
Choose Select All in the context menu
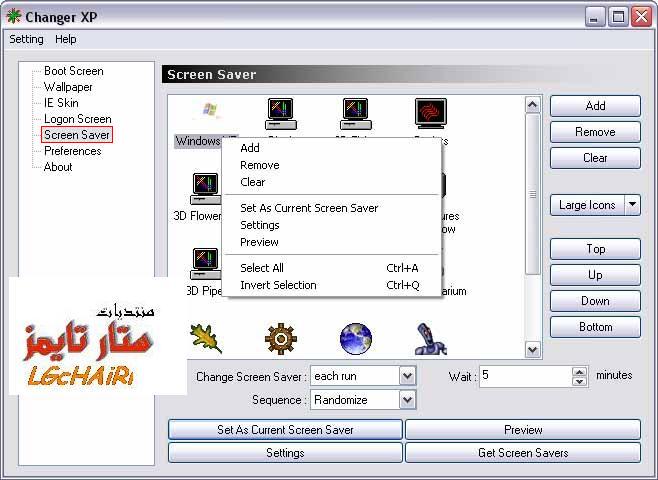coord(332,268)
